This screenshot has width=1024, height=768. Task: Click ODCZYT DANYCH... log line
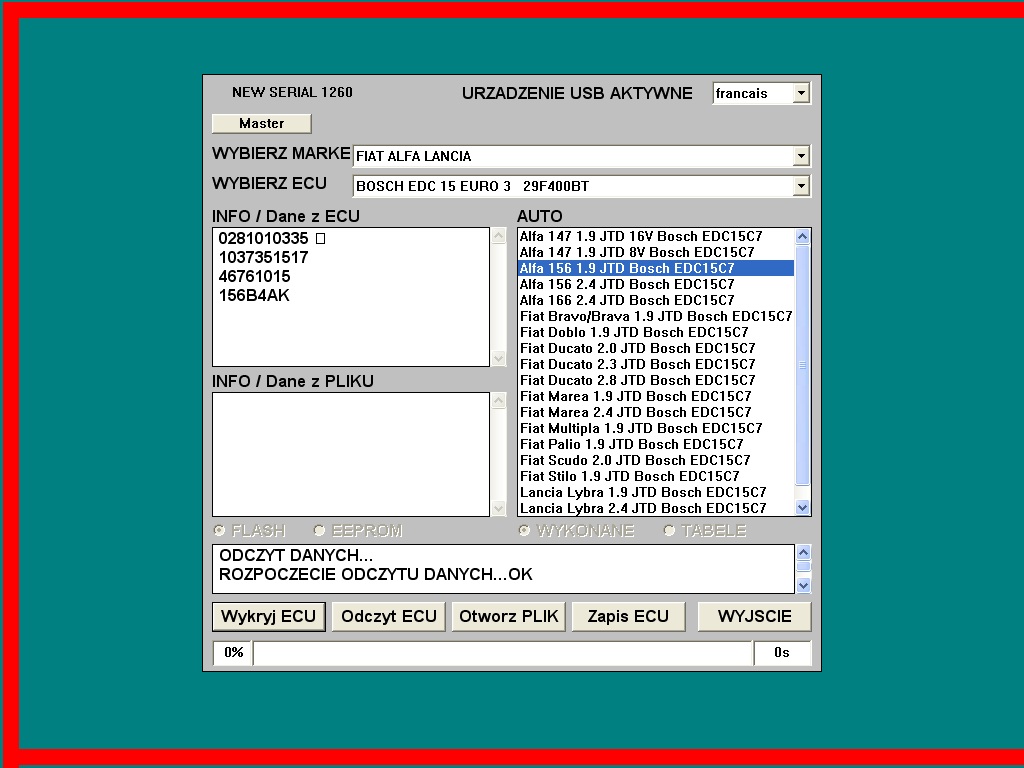point(296,556)
